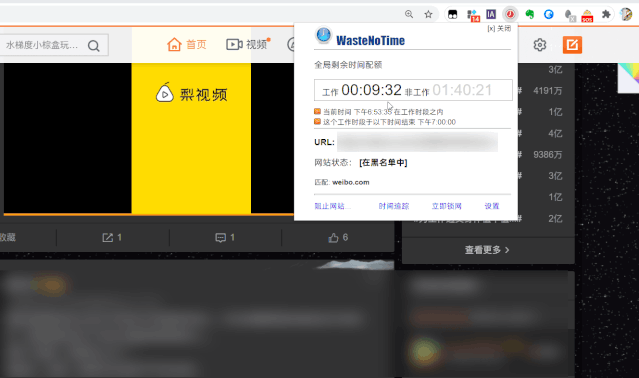Open the extension with the red 14 badge
The height and width of the screenshot is (378, 639).
(x=473, y=15)
